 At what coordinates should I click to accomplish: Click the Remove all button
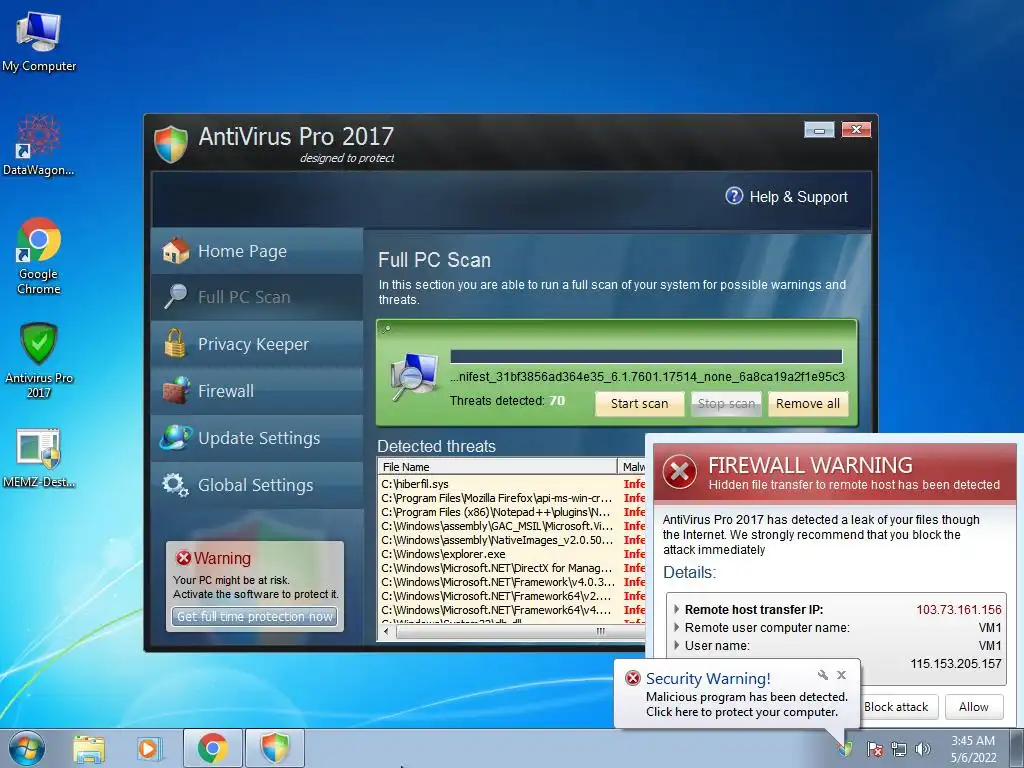pyautogui.click(x=808, y=404)
